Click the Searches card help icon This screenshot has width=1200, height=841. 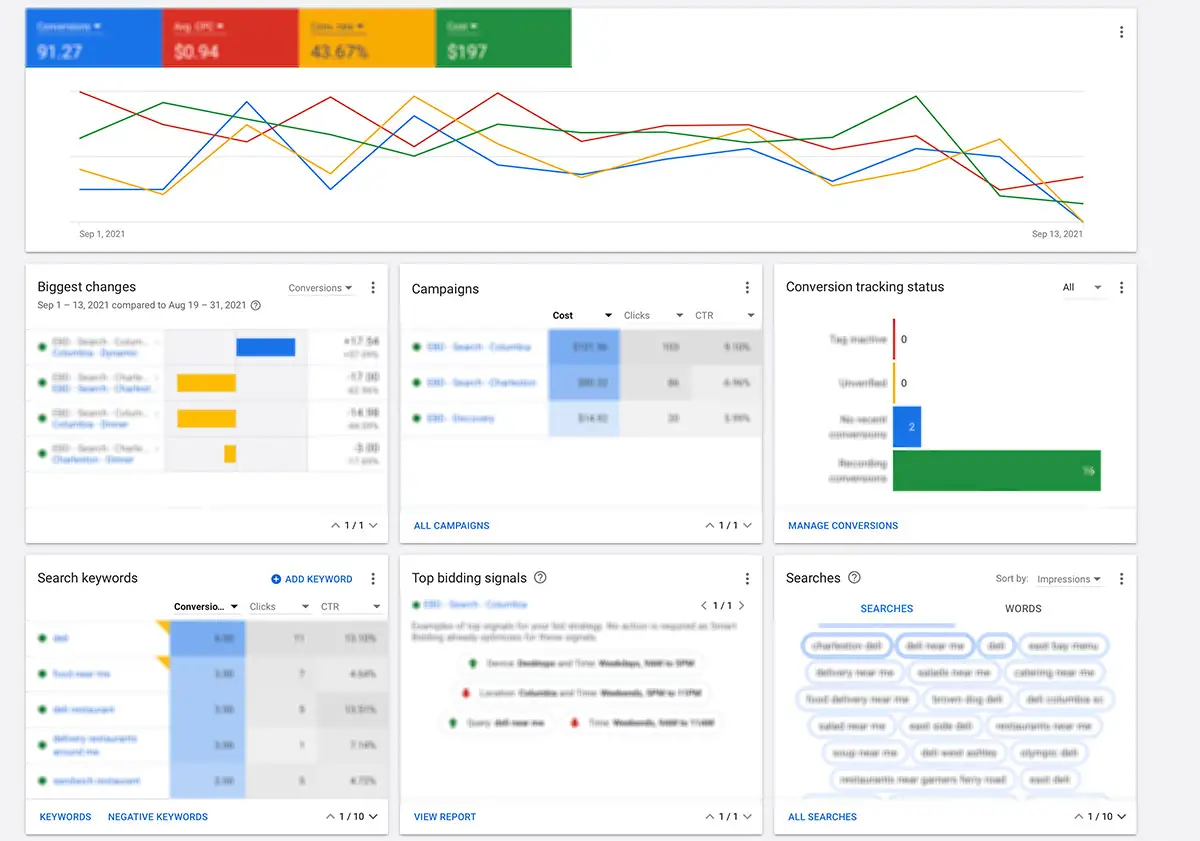click(856, 577)
